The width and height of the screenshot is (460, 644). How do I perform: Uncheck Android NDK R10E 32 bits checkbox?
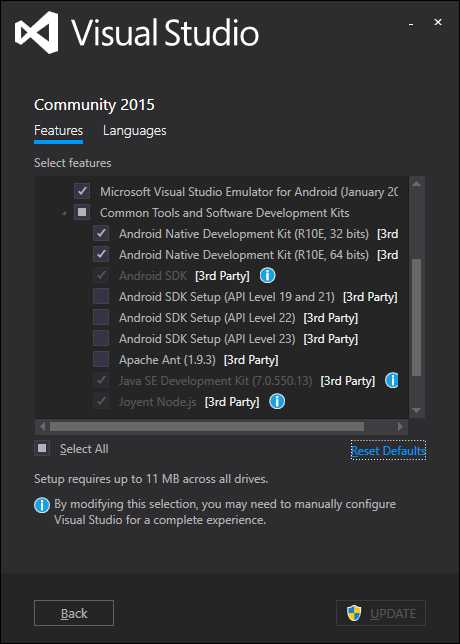[101, 234]
